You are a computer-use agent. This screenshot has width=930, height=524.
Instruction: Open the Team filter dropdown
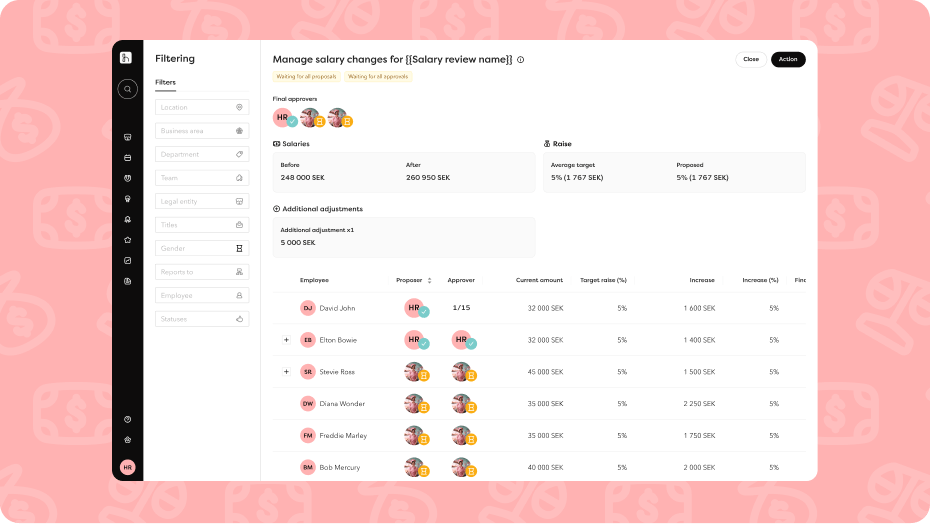[202, 178]
